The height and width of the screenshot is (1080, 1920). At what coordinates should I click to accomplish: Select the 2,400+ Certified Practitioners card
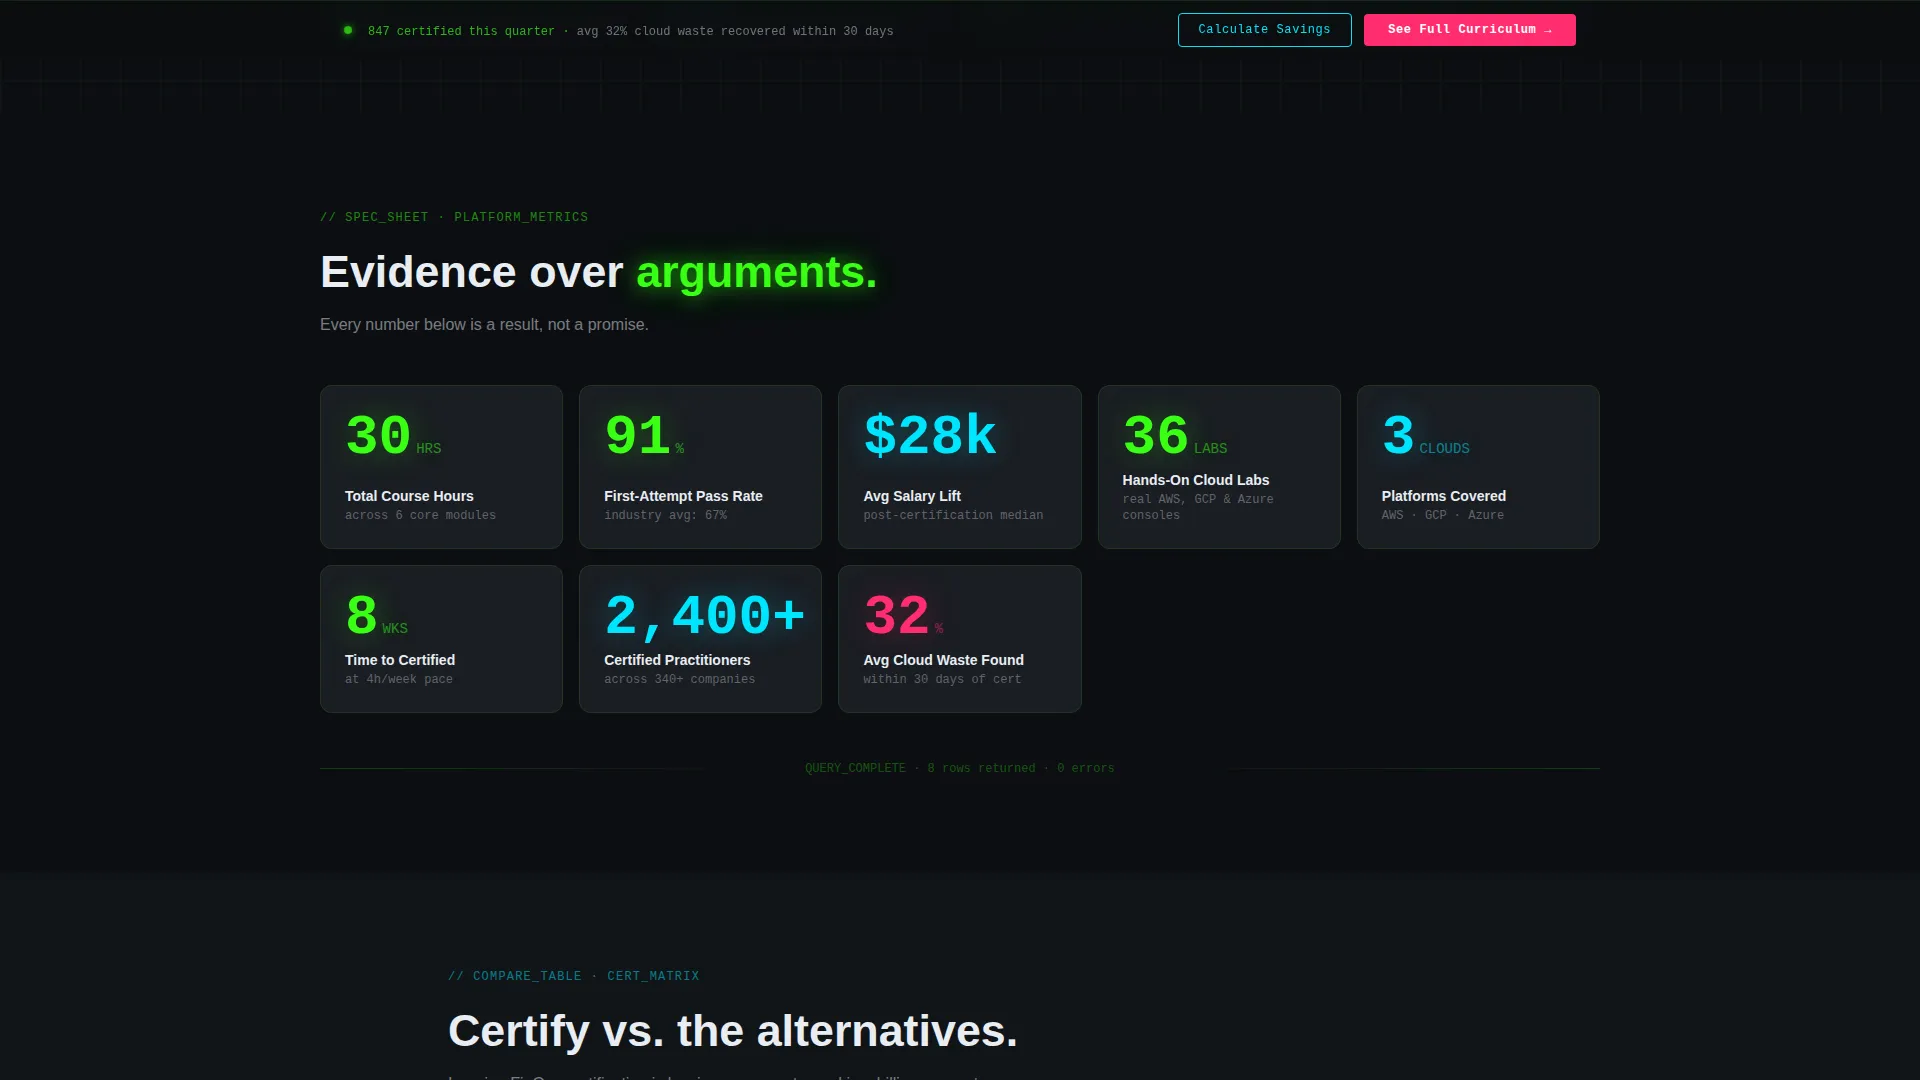pos(700,639)
